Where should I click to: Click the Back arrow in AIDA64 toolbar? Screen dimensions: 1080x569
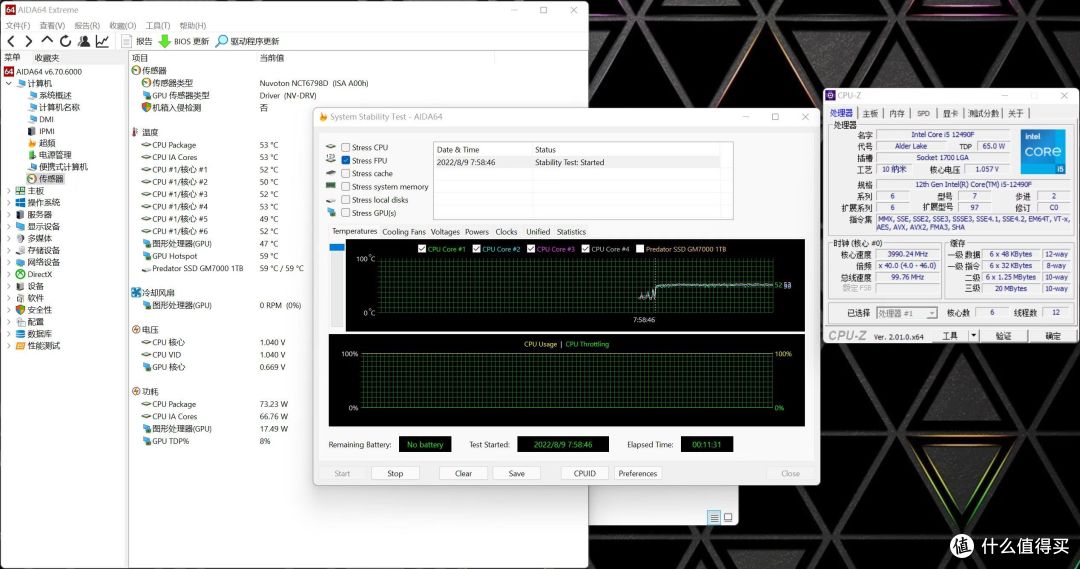(x=11, y=41)
